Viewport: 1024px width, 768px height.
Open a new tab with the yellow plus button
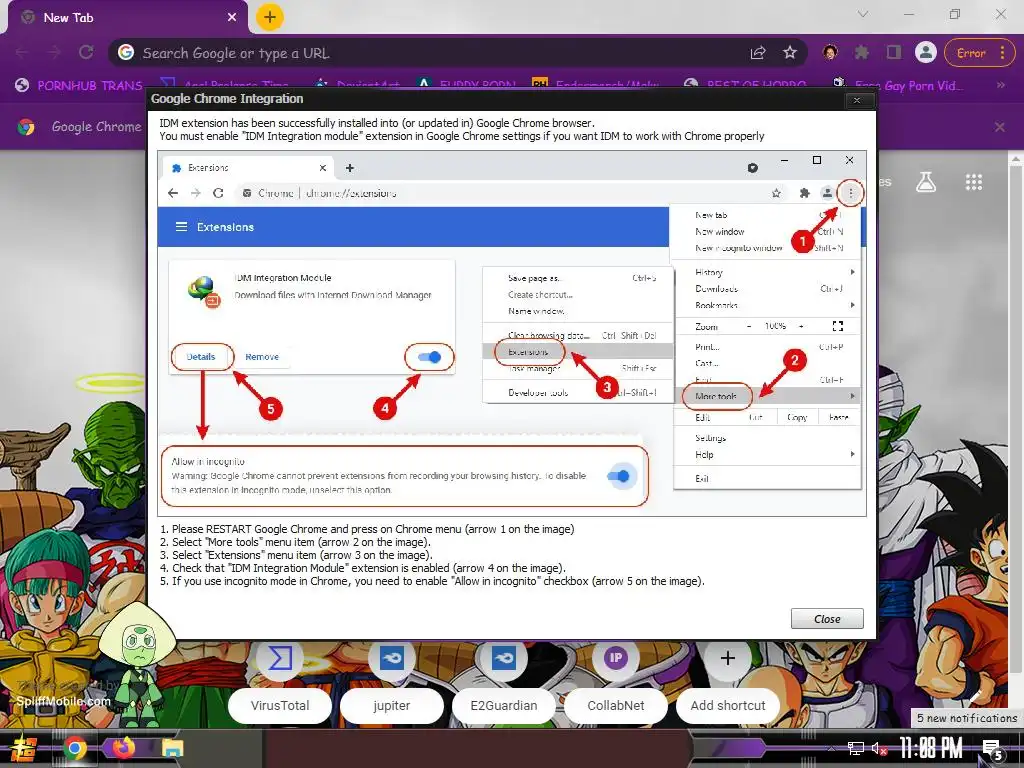(269, 17)
